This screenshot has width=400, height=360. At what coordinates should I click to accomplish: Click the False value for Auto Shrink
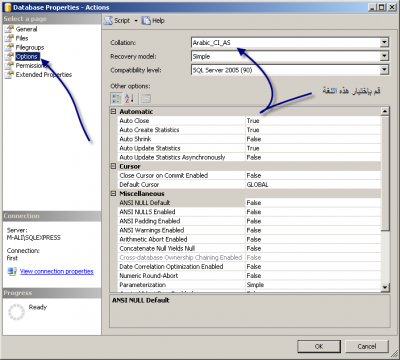(254, 139)
